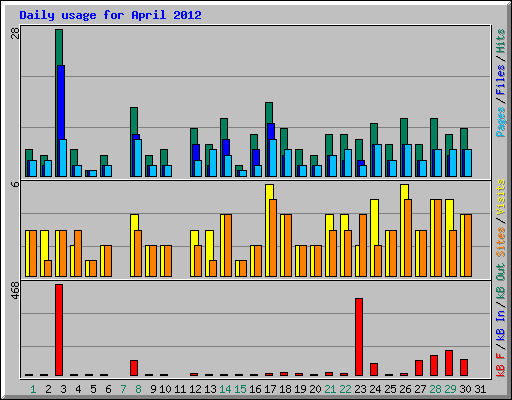
Task: Click the "468" kB axis value
Action: (15, 290)
